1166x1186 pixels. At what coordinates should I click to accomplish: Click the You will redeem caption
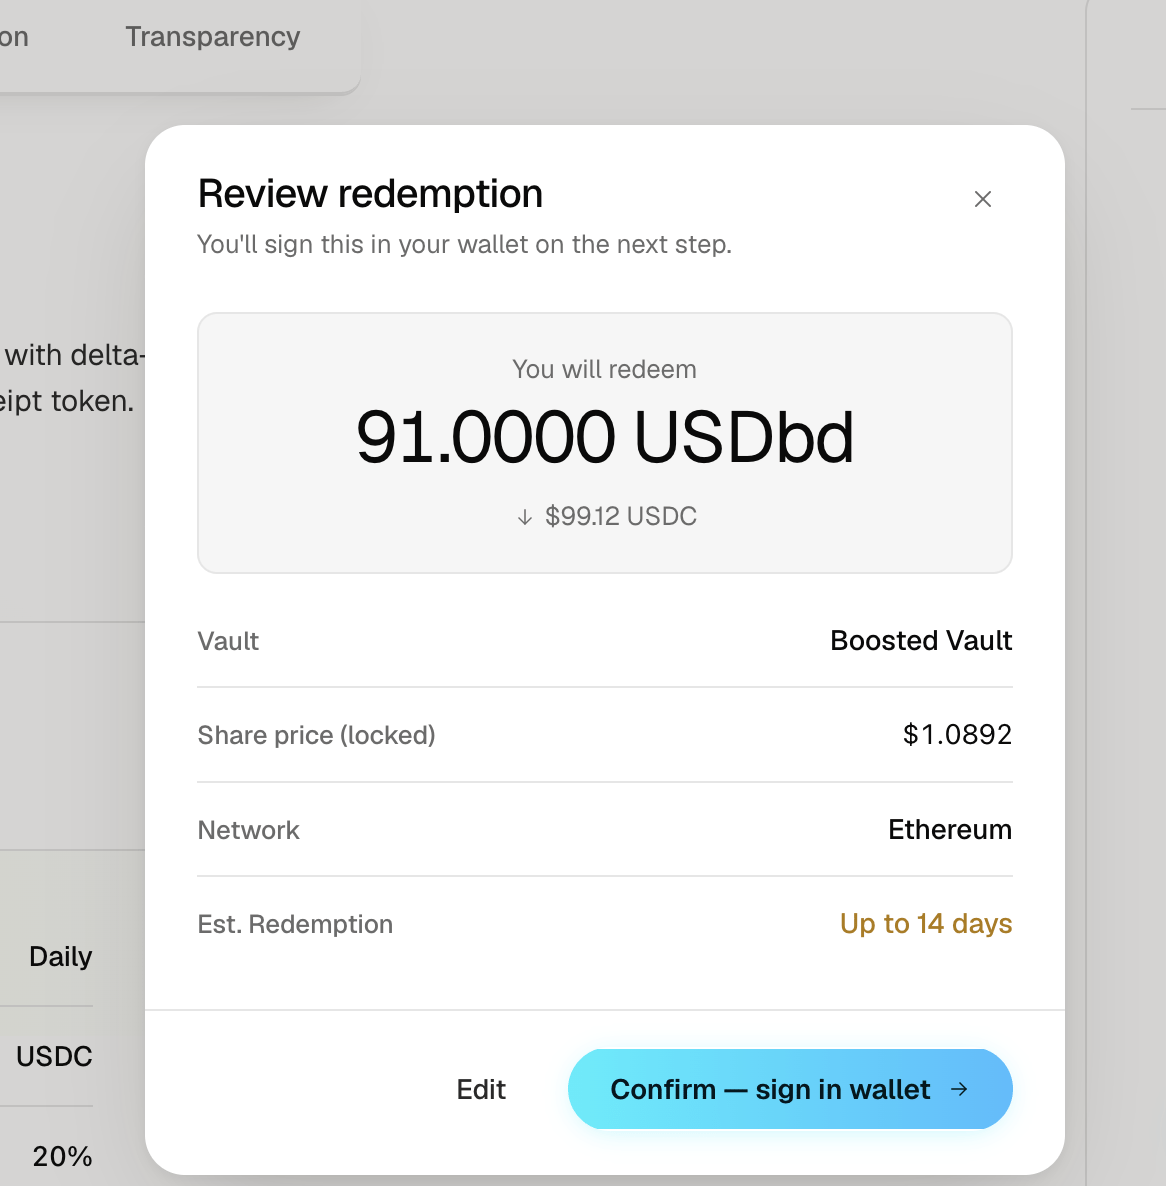(x=604, y=369)
